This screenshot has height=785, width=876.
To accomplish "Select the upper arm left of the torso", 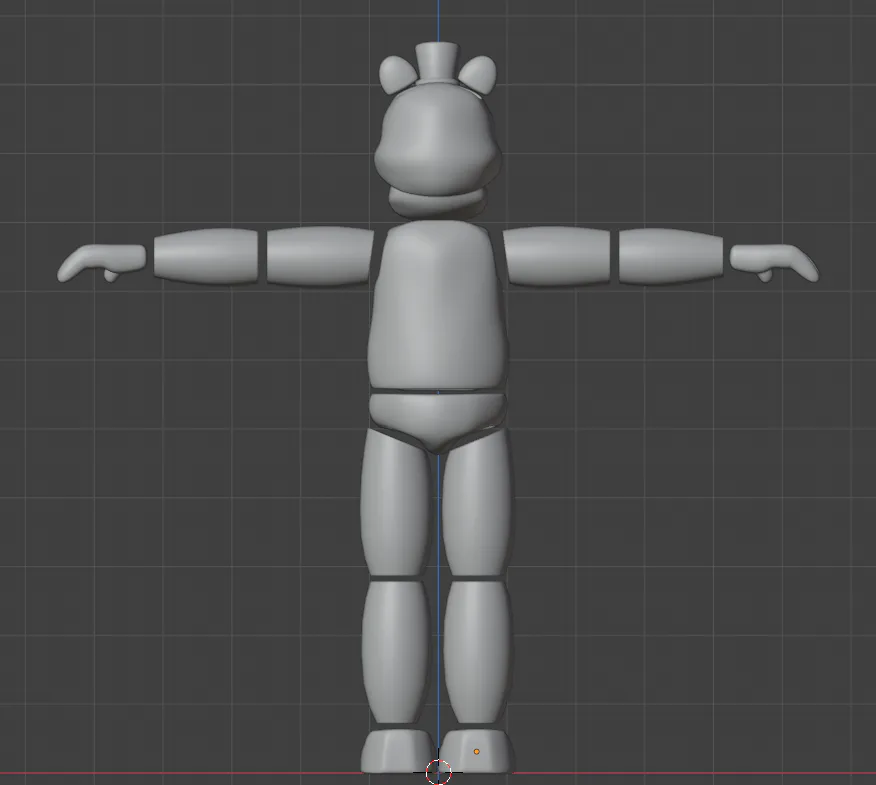I will pyautogui.click(x=320, y=256).
